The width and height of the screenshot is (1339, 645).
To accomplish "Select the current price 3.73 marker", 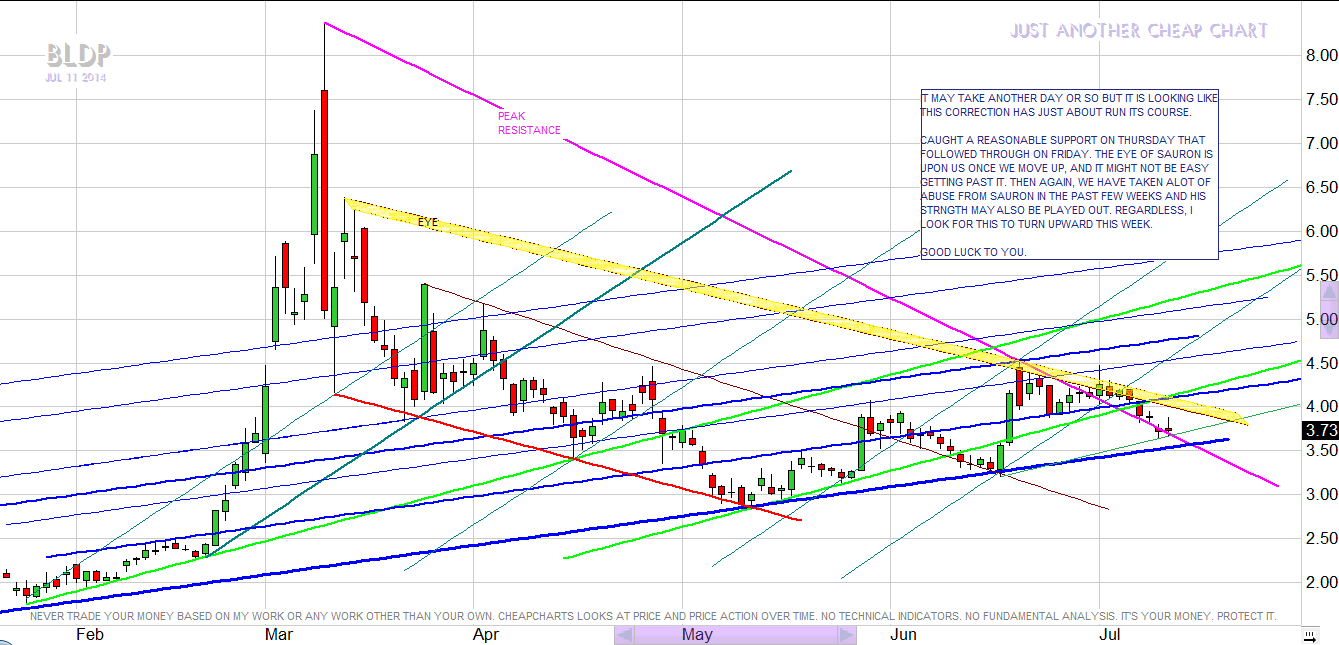I will (1319, 430).
